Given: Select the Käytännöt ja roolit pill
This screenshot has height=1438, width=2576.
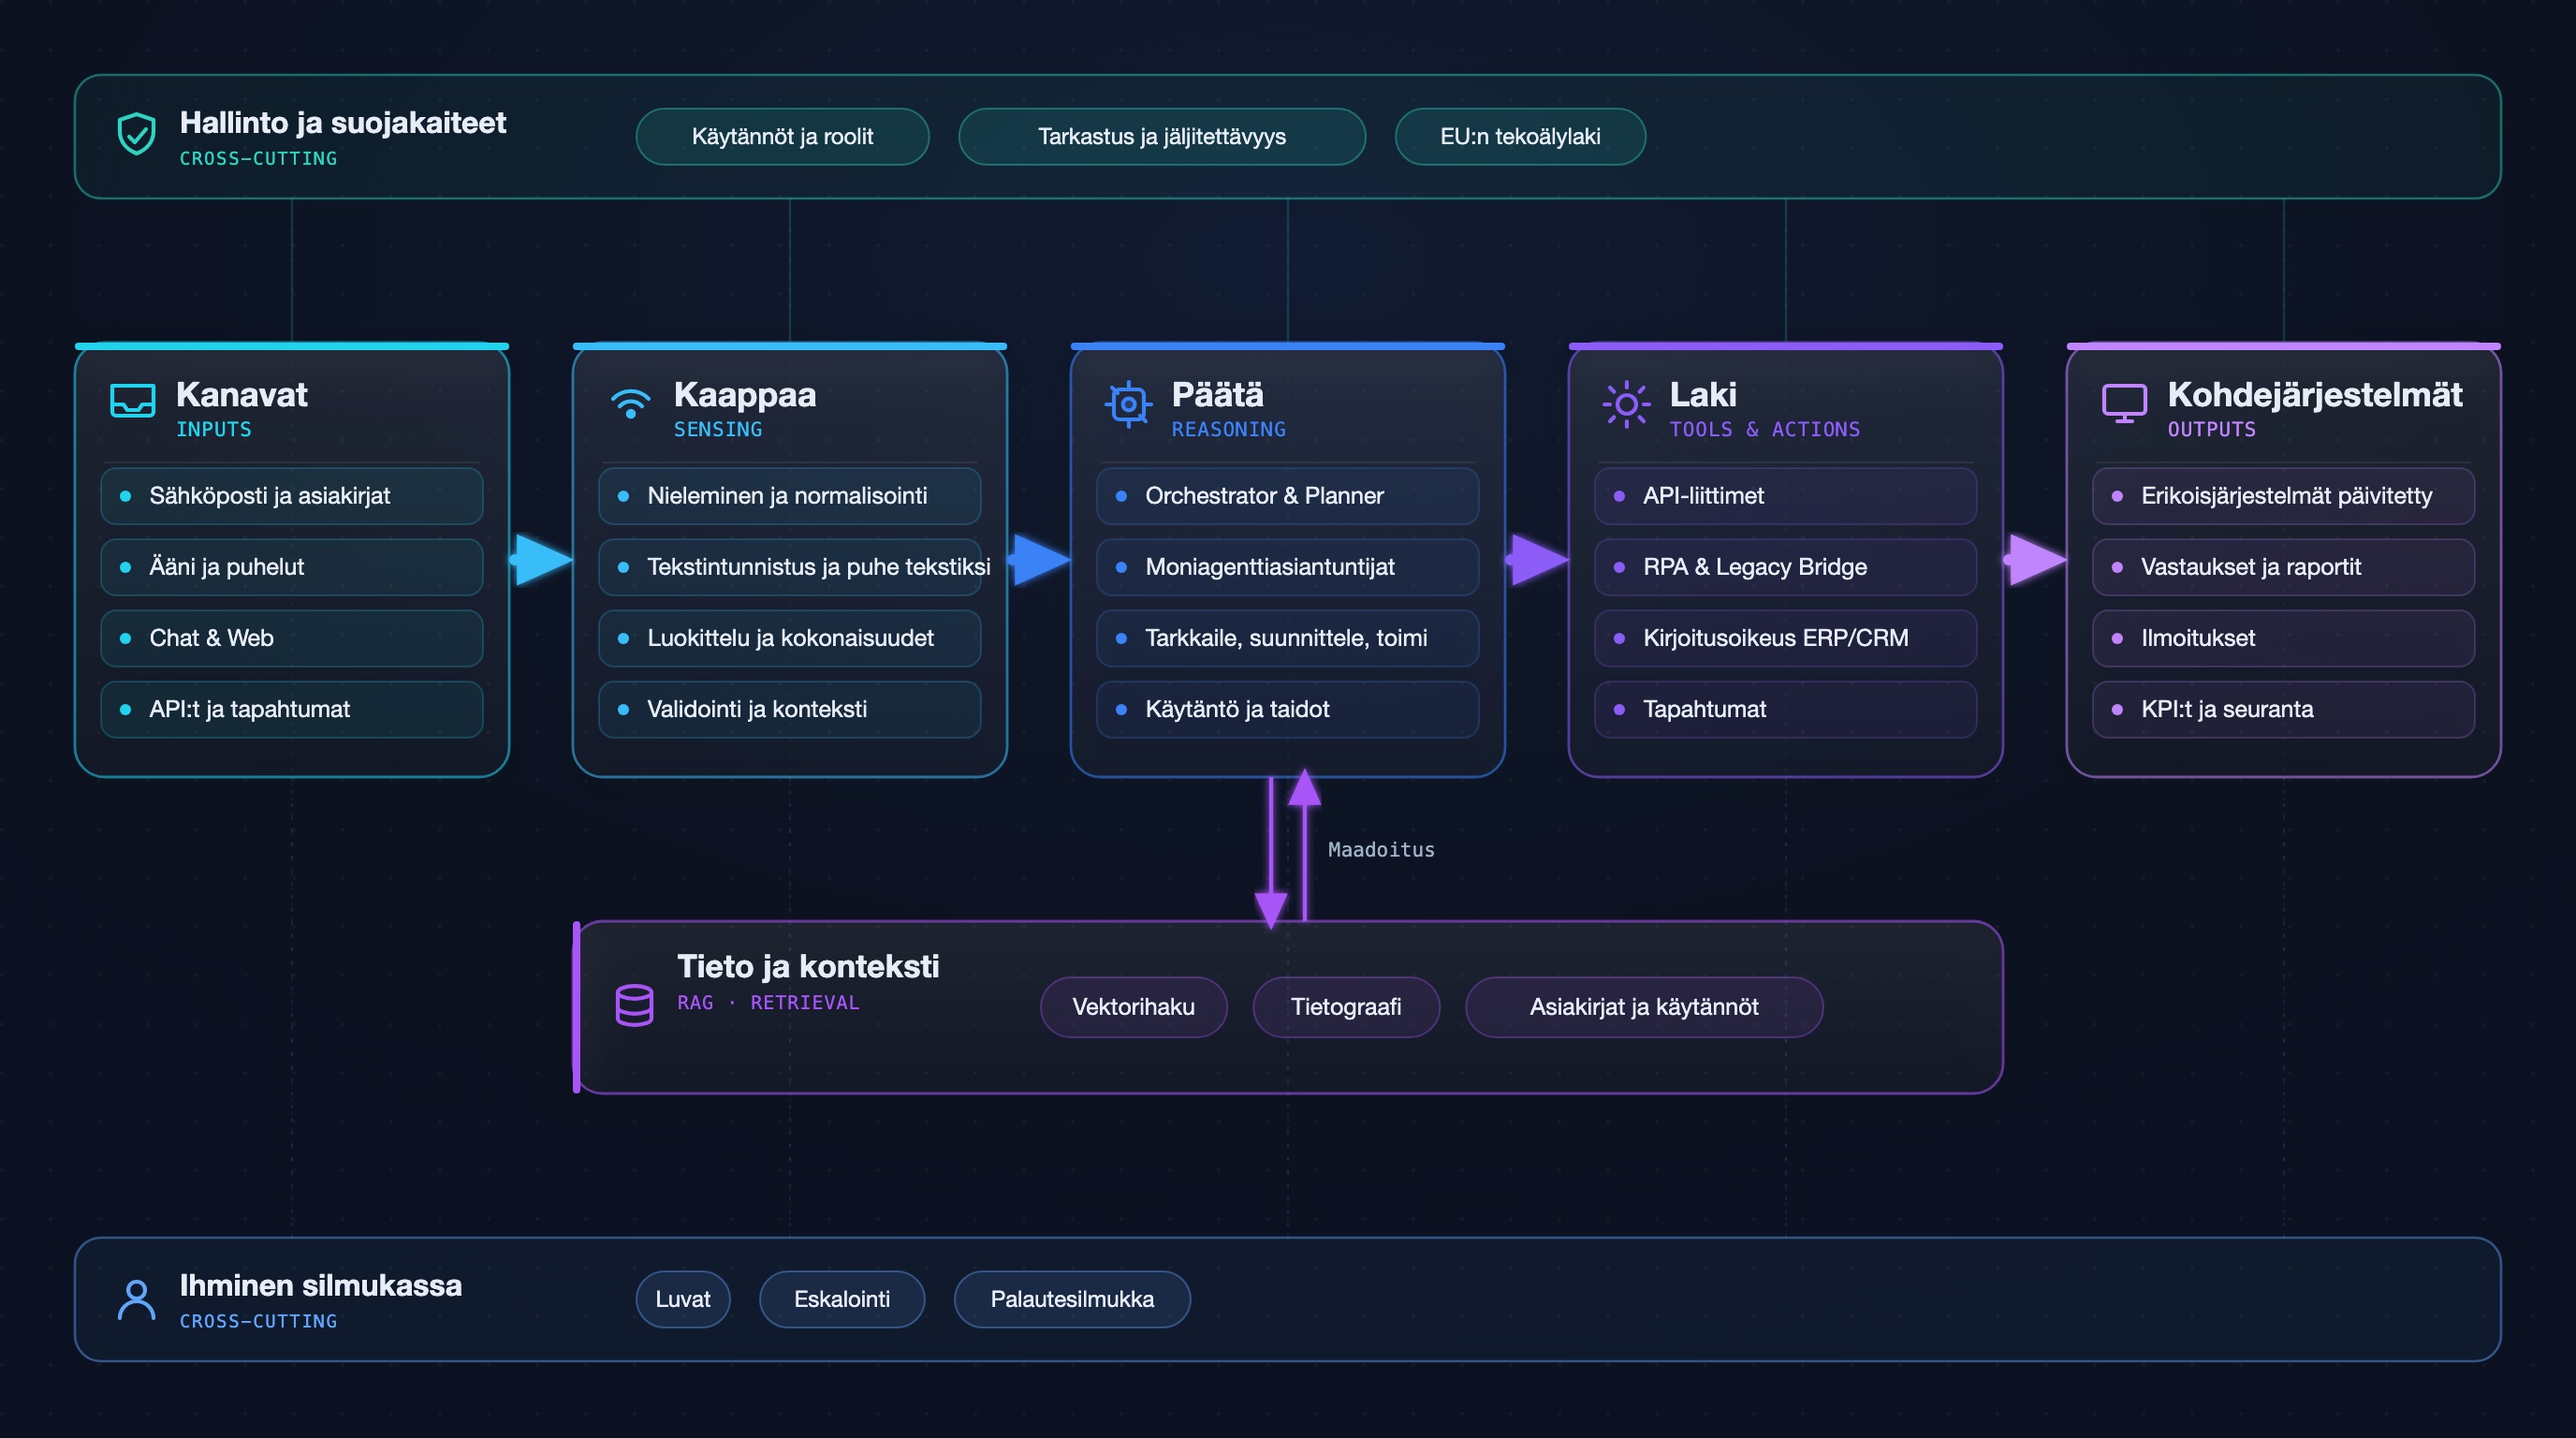Looking at the screenshot, I should coord(782,137).
